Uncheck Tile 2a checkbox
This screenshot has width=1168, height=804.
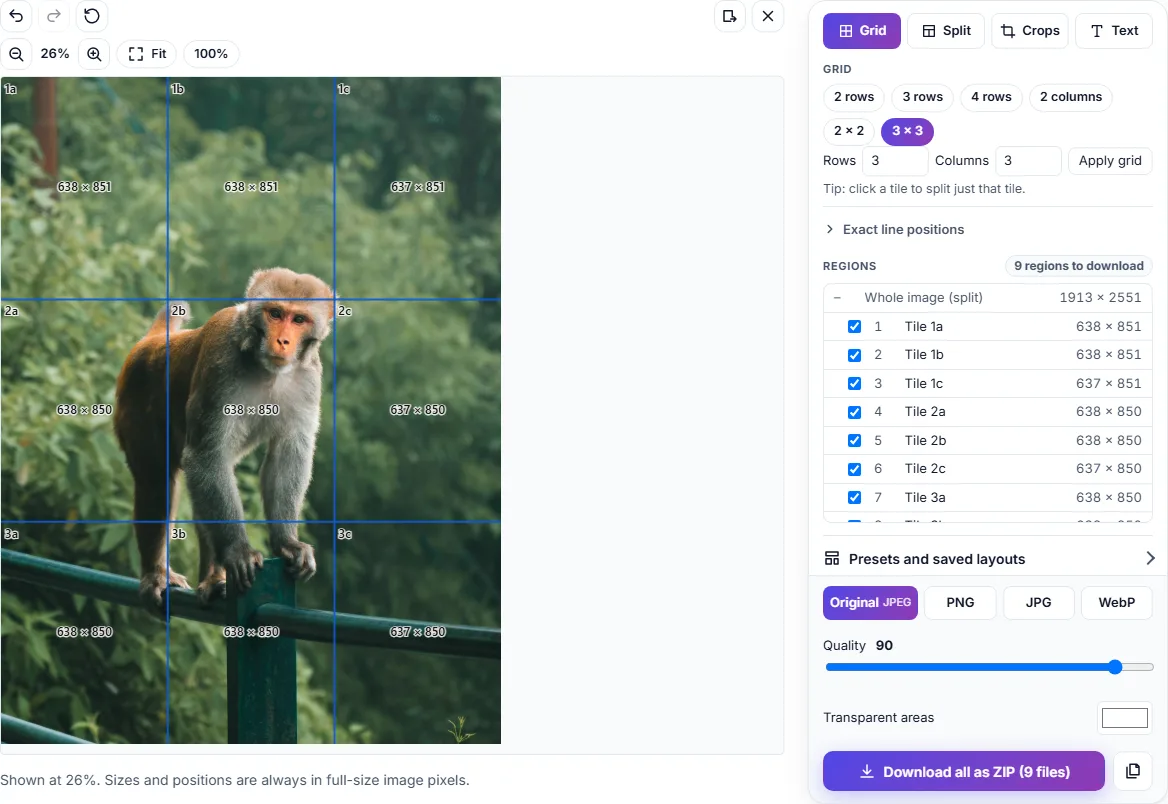[854, 411]
